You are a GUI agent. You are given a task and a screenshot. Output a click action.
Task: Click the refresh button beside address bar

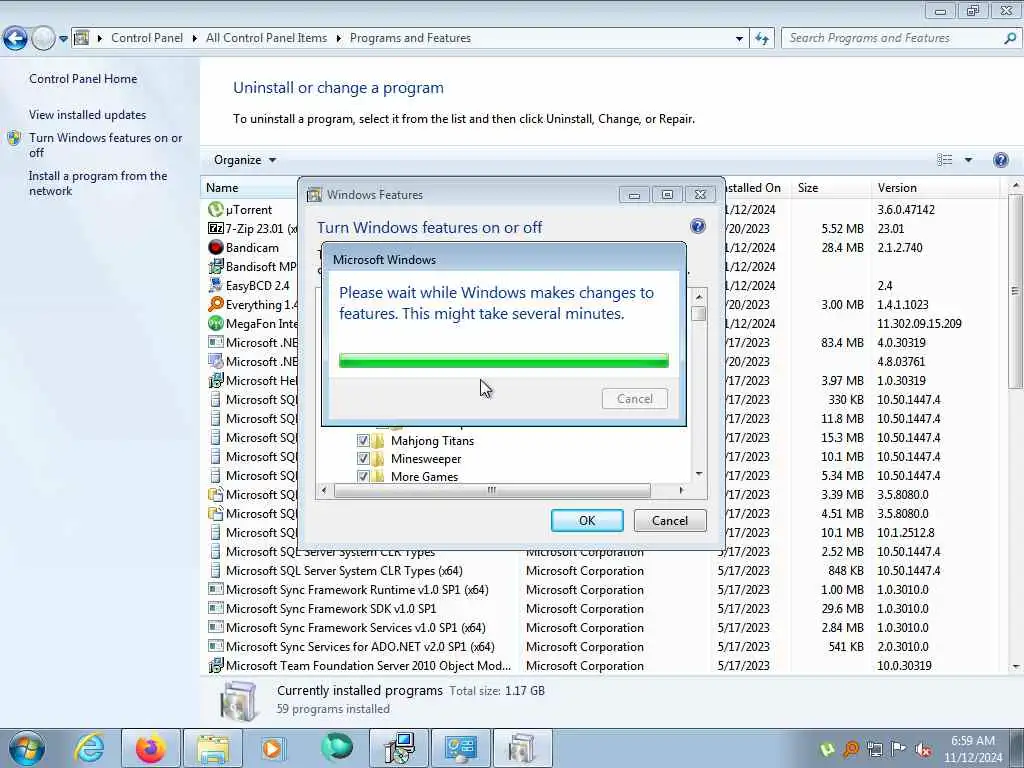tap(761, 39)
